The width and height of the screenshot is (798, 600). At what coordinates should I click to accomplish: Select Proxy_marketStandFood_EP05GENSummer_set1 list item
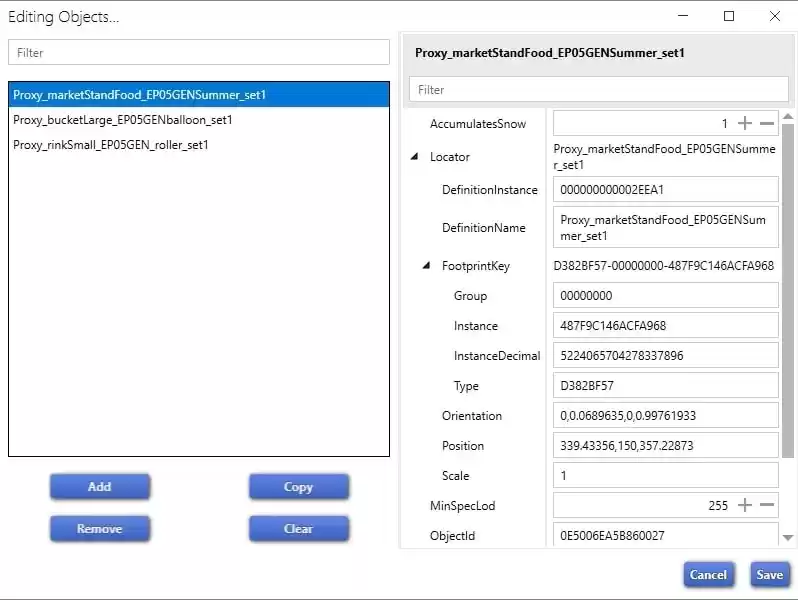click(x=139, y=95)
